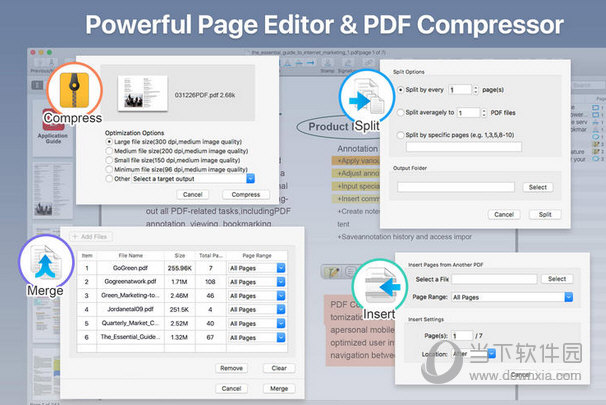
Task: Select Large file size (300 dpi) option
Action: tap(109, 142)
